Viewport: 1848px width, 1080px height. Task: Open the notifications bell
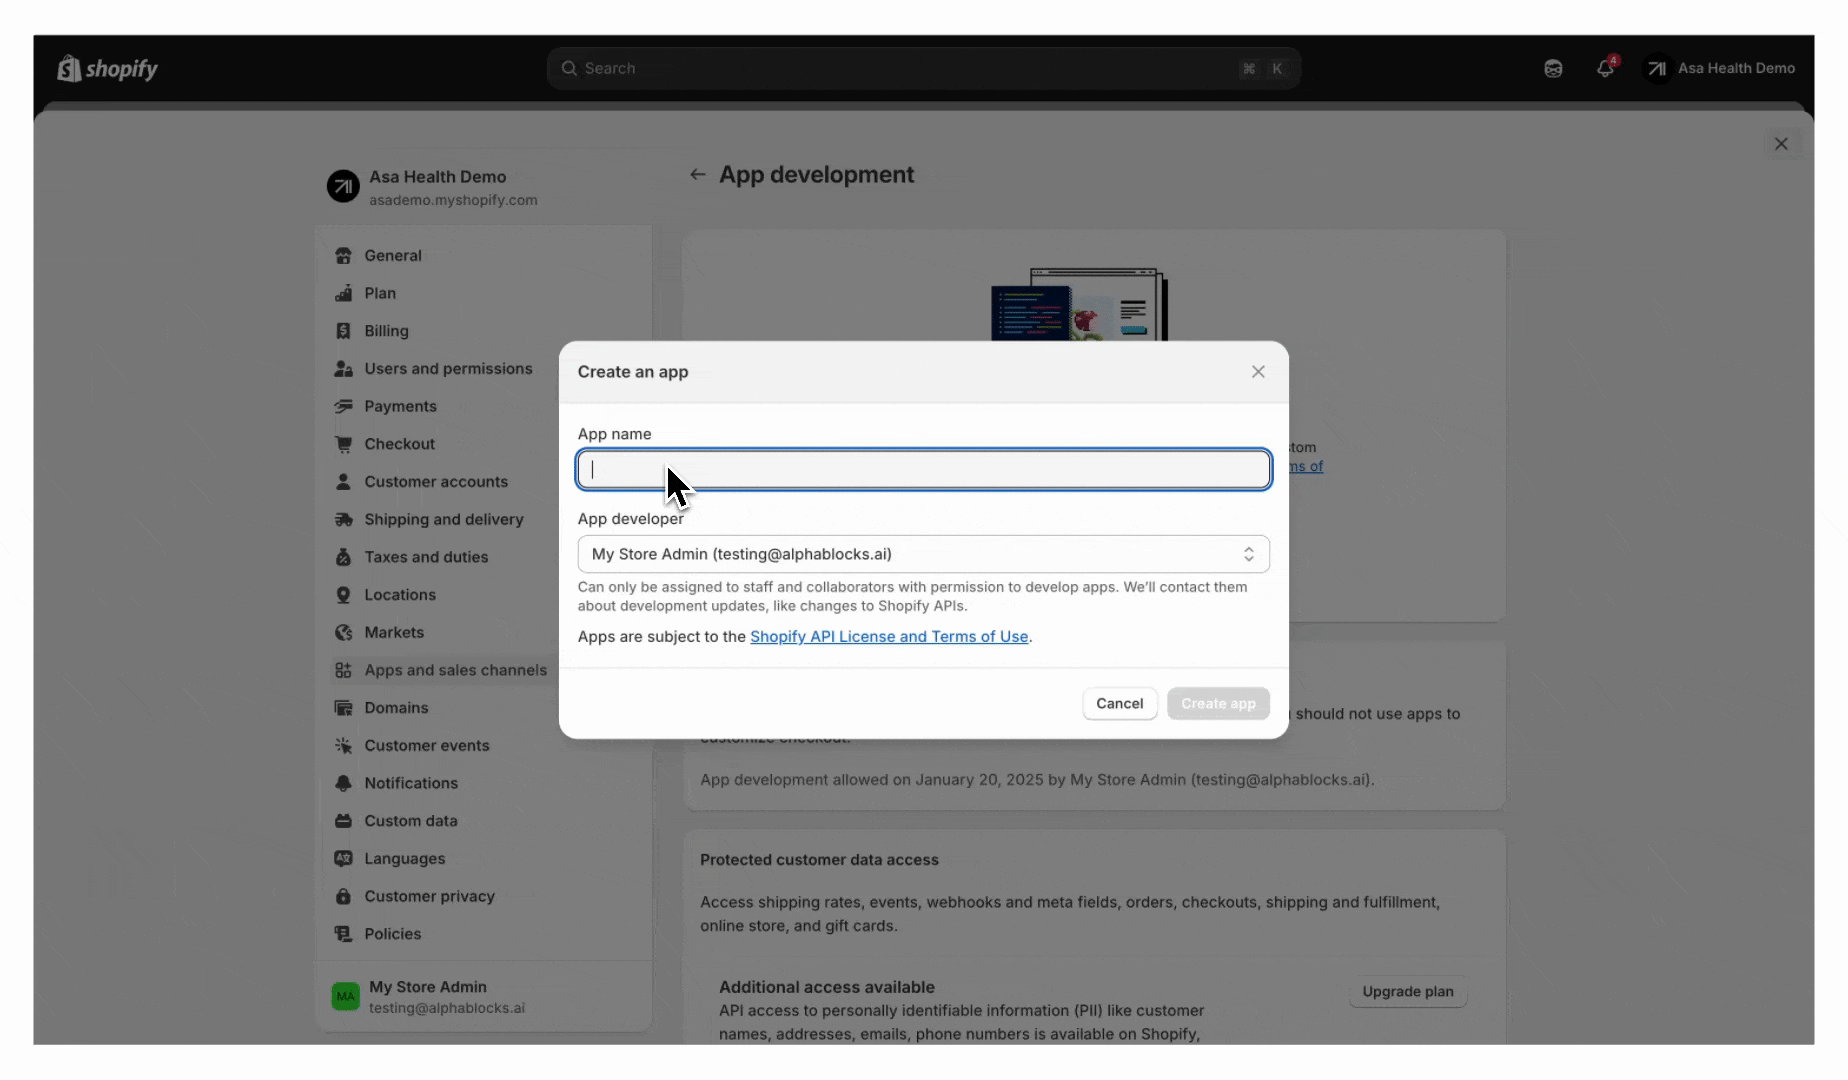point(1605,68)
